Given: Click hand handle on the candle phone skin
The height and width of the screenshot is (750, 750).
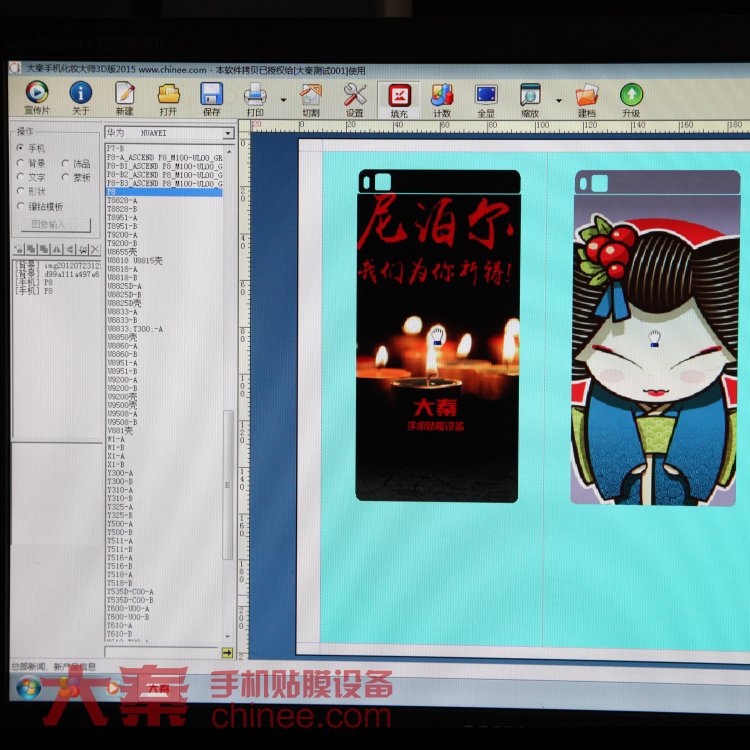Looking at the screenshot, I should pos(437,335).
